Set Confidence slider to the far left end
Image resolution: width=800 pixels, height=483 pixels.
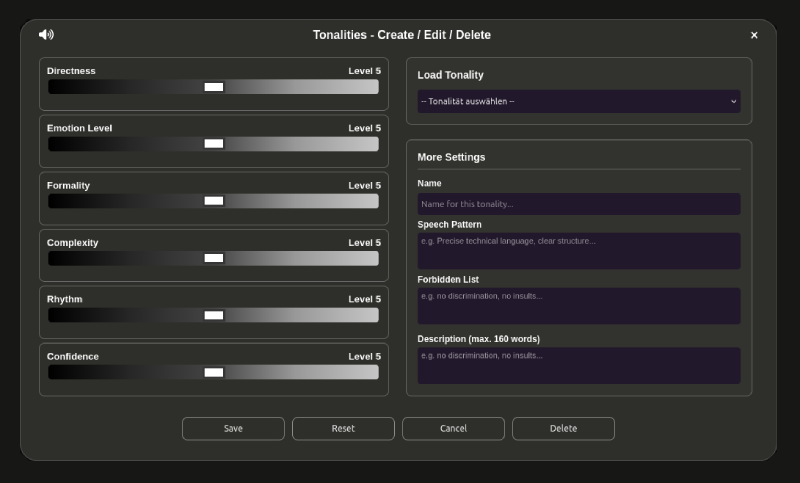pyautogui.click(x=50, y=372)
